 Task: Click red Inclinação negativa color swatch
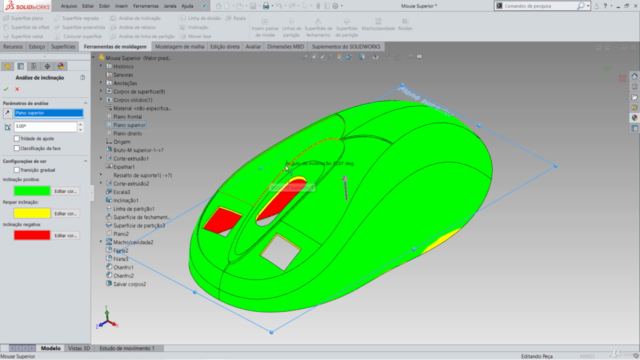click(x=32, y=236)
